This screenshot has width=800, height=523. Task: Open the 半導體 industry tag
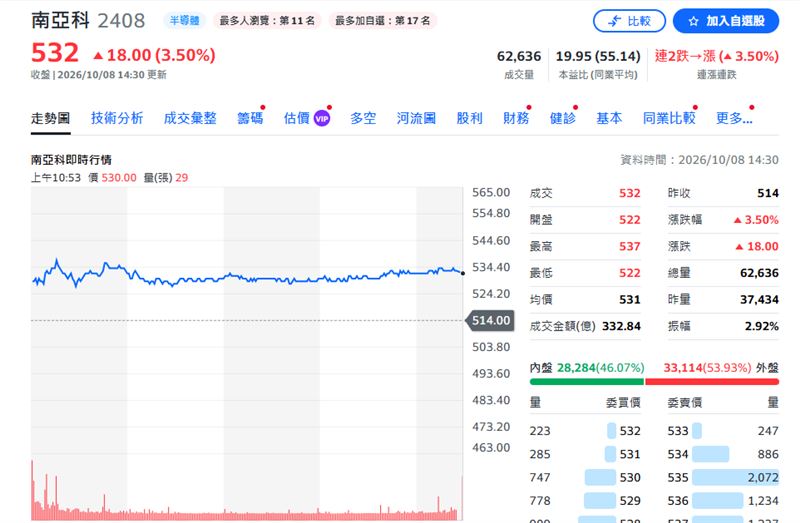click(184, 20)
